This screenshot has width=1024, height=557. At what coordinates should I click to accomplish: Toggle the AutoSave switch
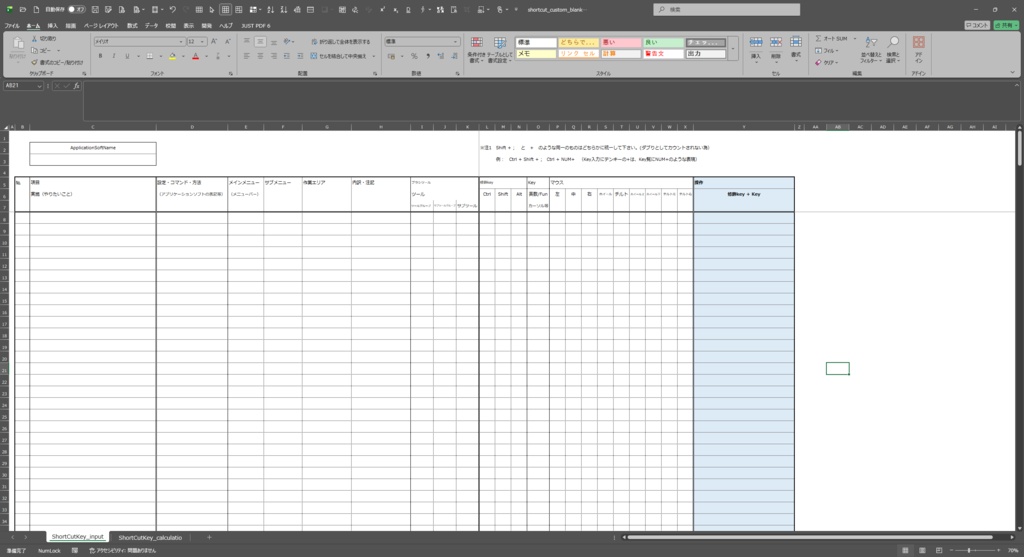76,10
